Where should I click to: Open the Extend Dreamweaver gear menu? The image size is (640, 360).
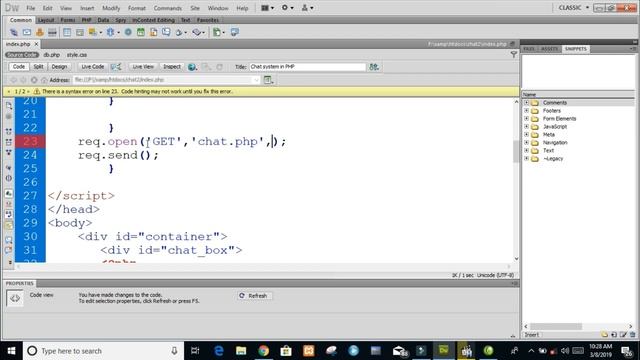coord(287,8)
